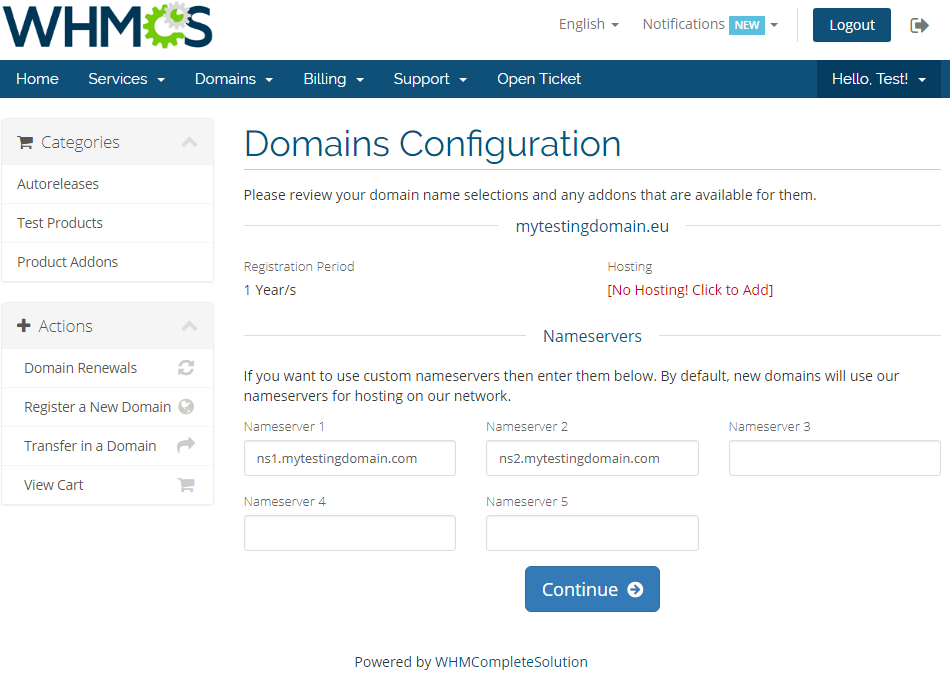This screenshot has width=950, height=681.
Task: Click the shopping cart icon in Categories header
Action: pyautogui.click(x=25, y=142)
